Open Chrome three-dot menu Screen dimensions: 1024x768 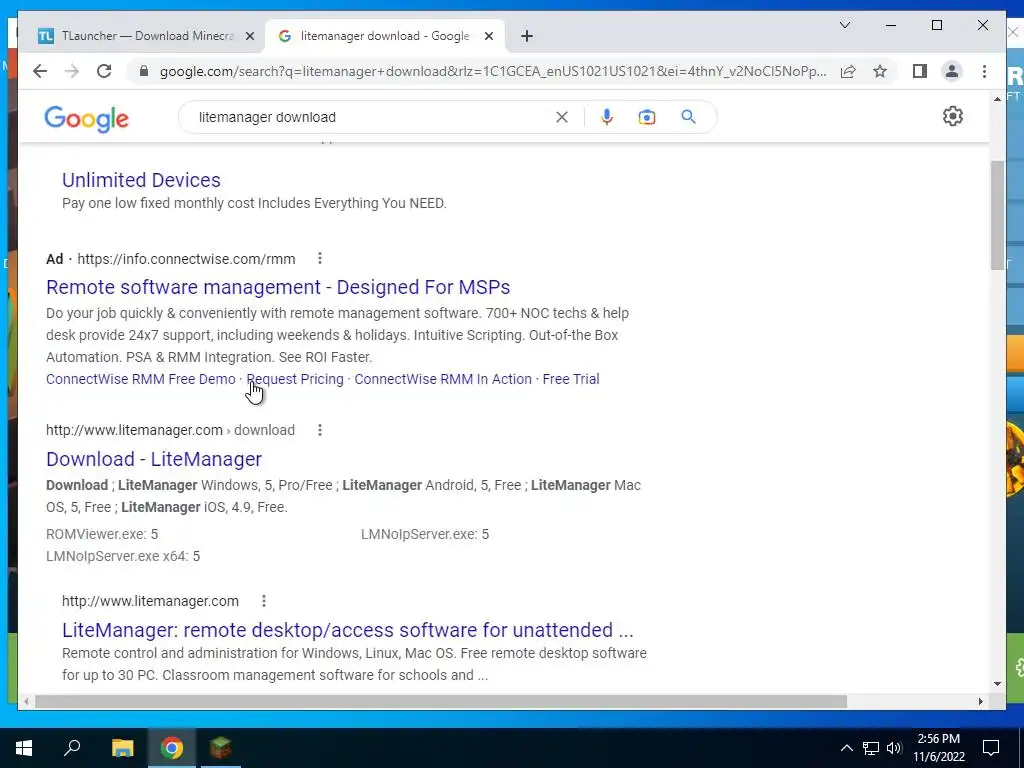pyautogui.click(x=984, y=71)
